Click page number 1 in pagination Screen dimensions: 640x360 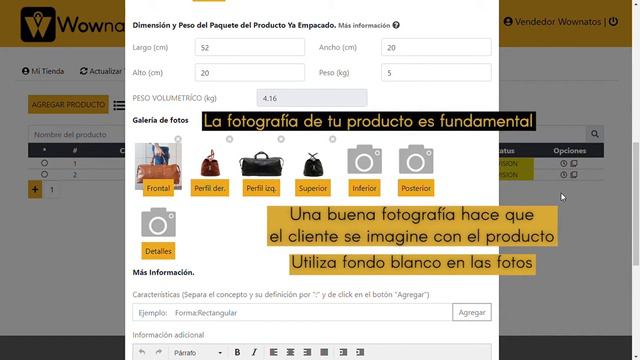click(52, 189)
